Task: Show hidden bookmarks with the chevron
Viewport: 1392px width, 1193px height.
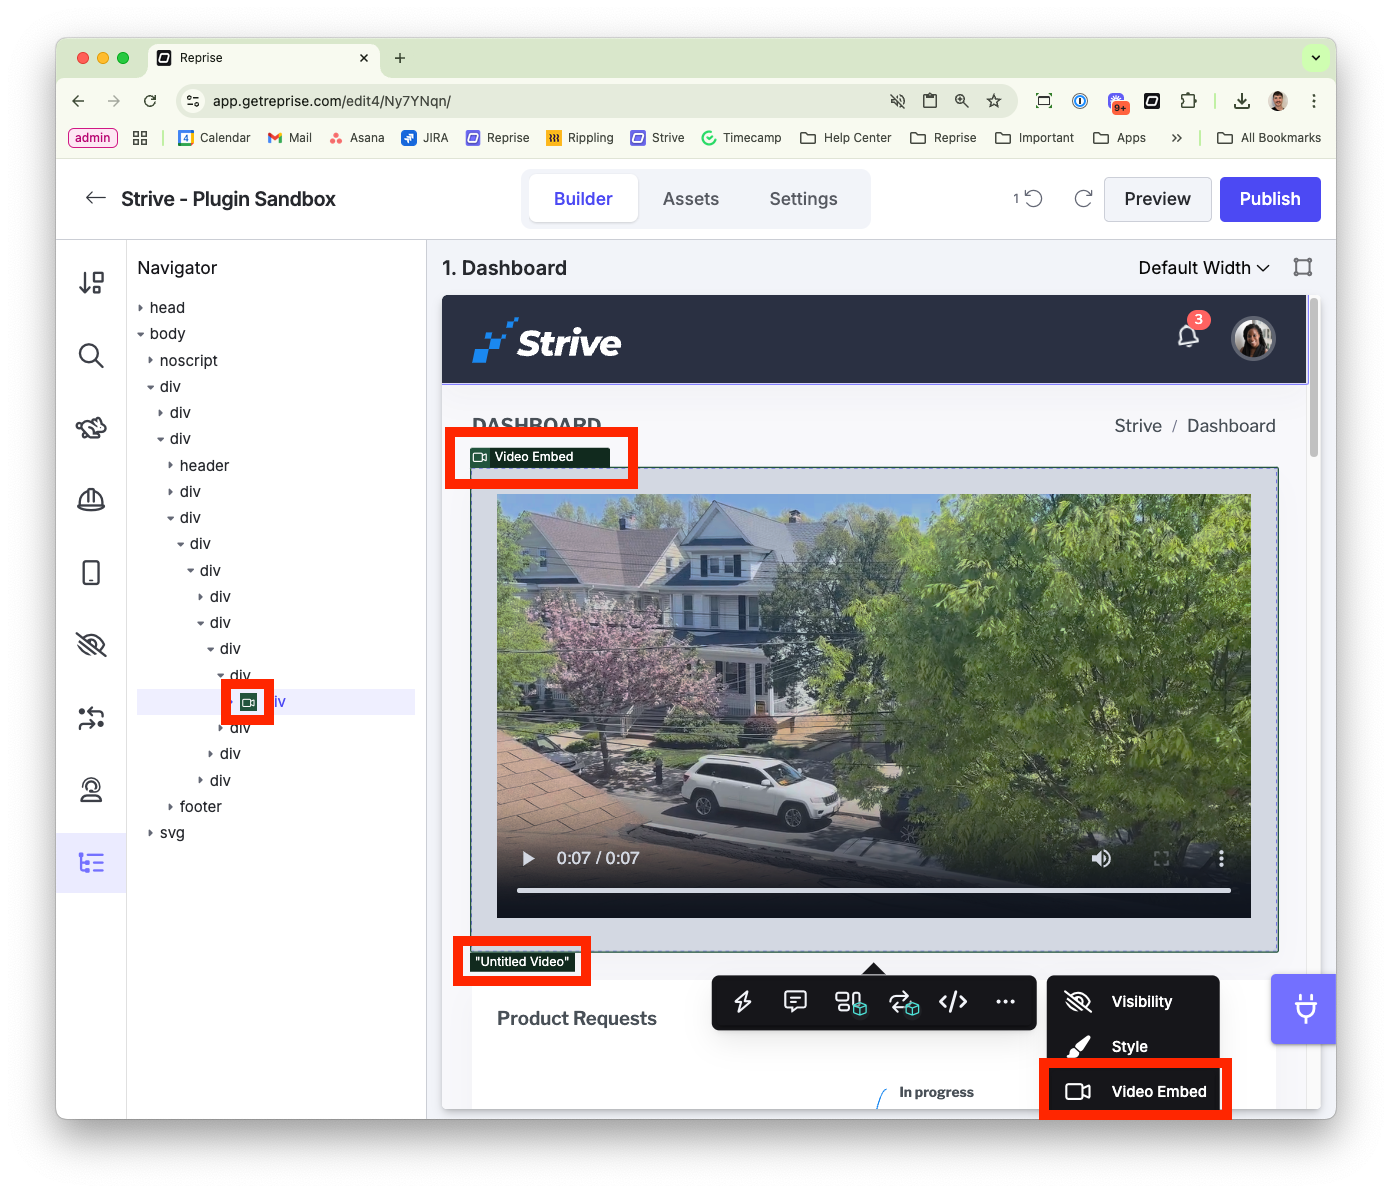Action: (1177, 138)
